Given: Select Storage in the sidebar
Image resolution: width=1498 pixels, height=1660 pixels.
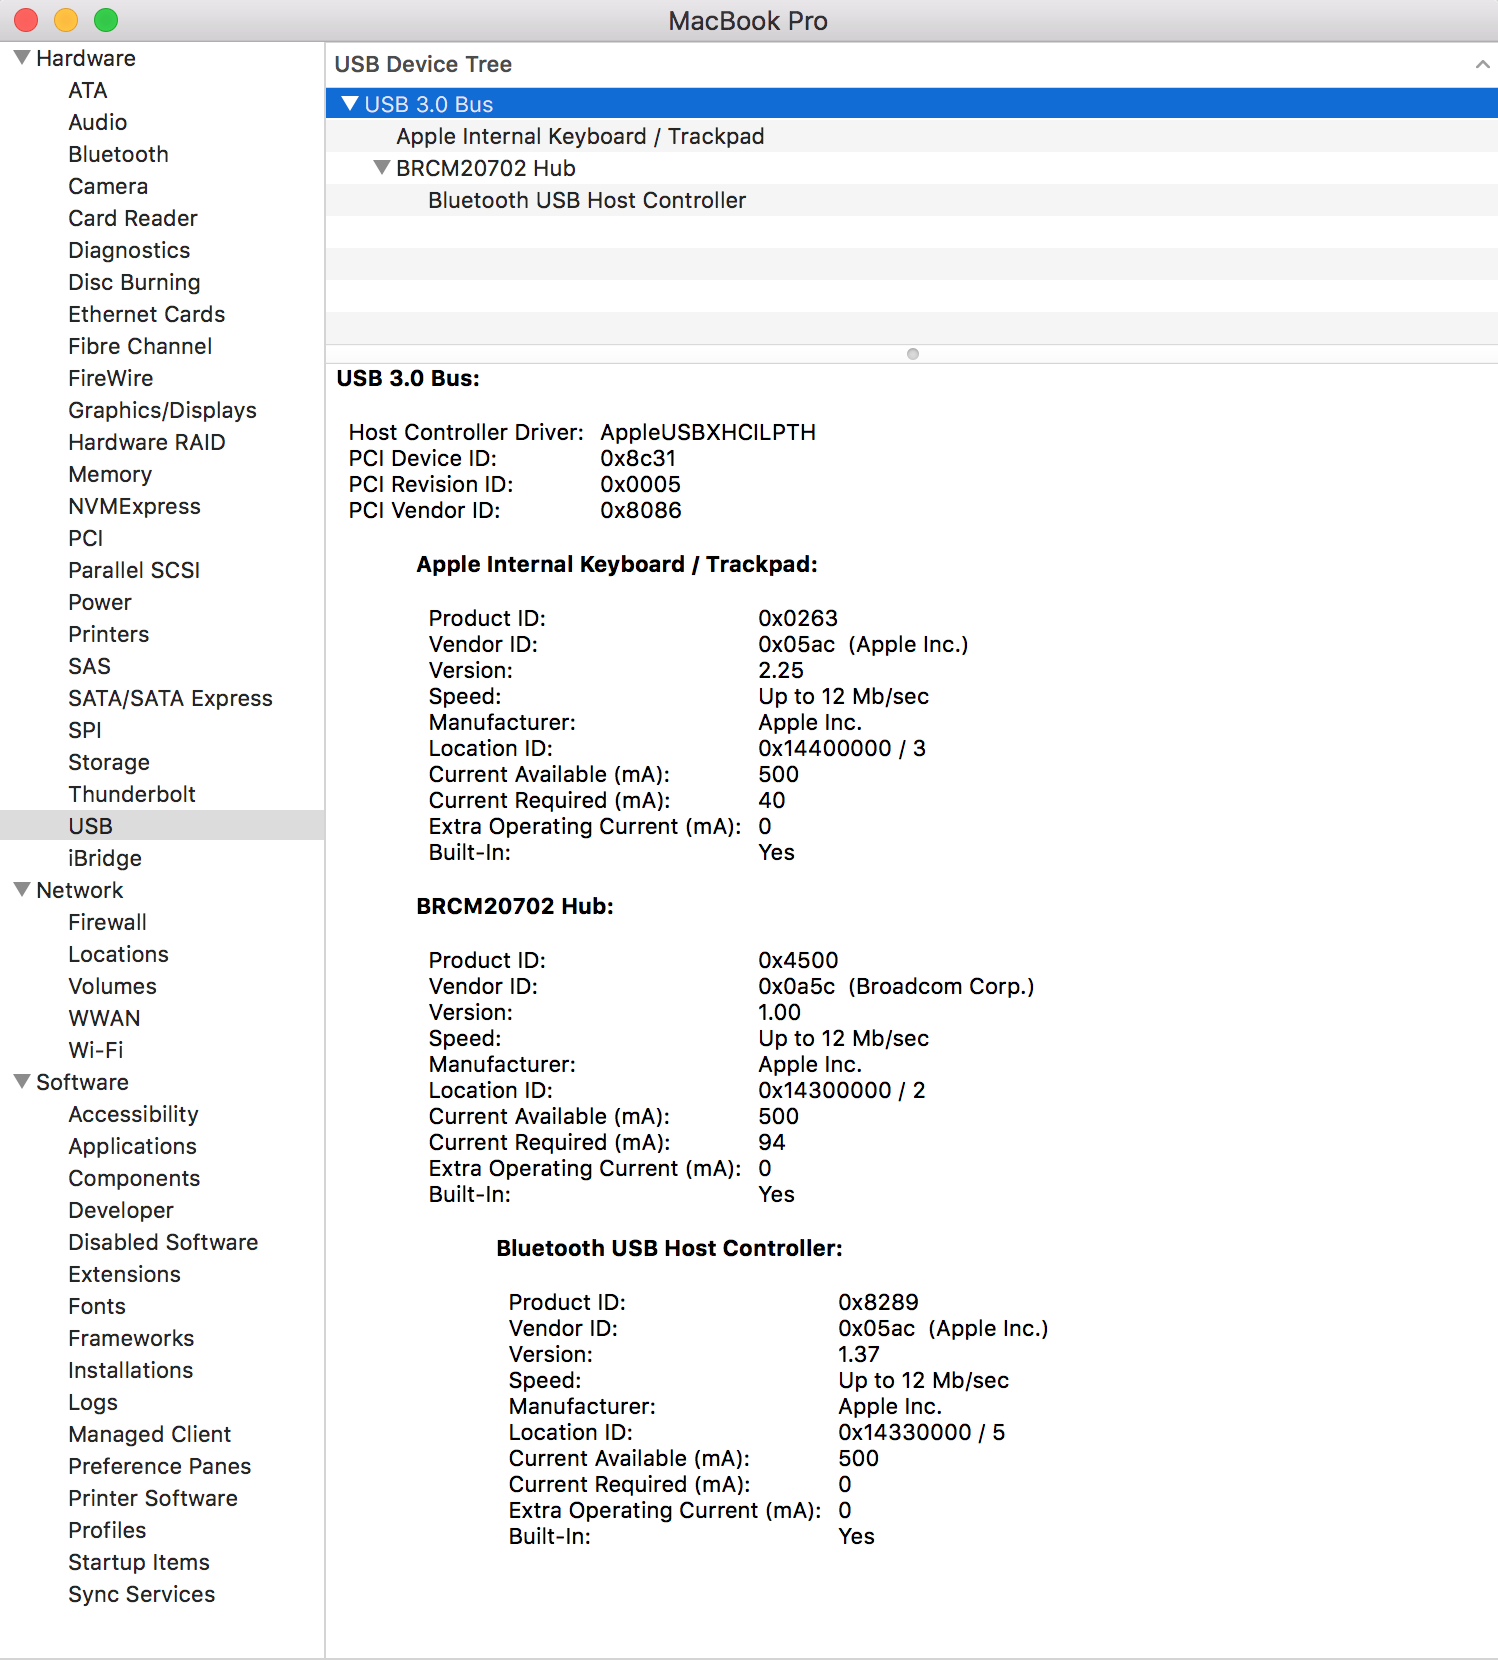Looking at the screenshot, I should [109, 762].
